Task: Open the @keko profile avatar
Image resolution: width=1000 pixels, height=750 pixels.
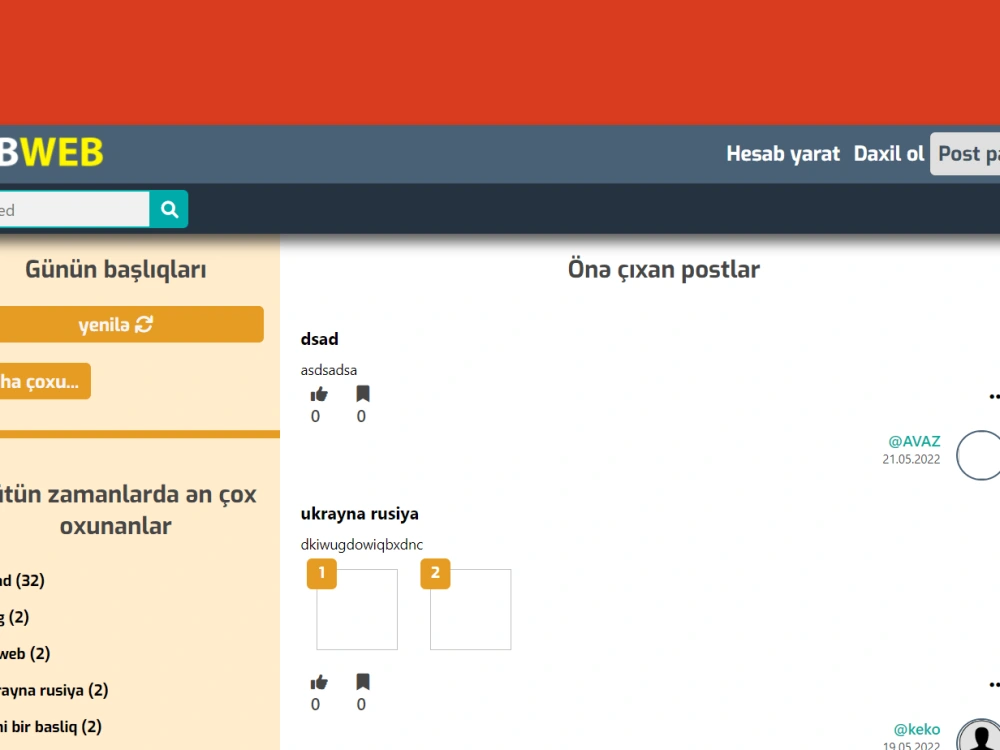Action: 978,735
